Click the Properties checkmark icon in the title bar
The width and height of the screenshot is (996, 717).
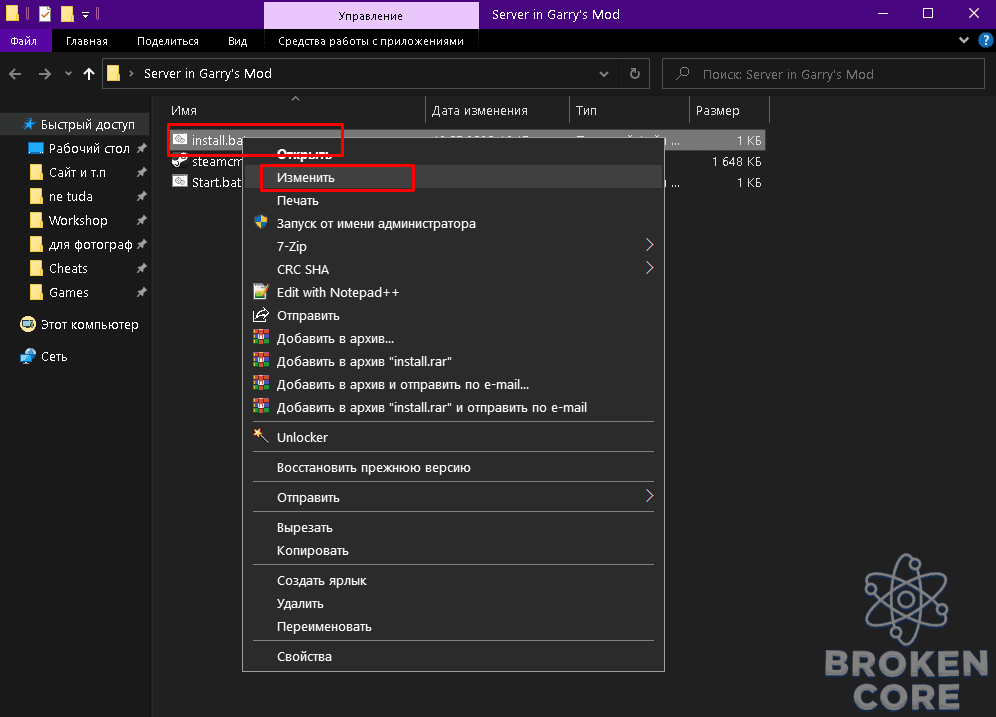pos(45,13)
